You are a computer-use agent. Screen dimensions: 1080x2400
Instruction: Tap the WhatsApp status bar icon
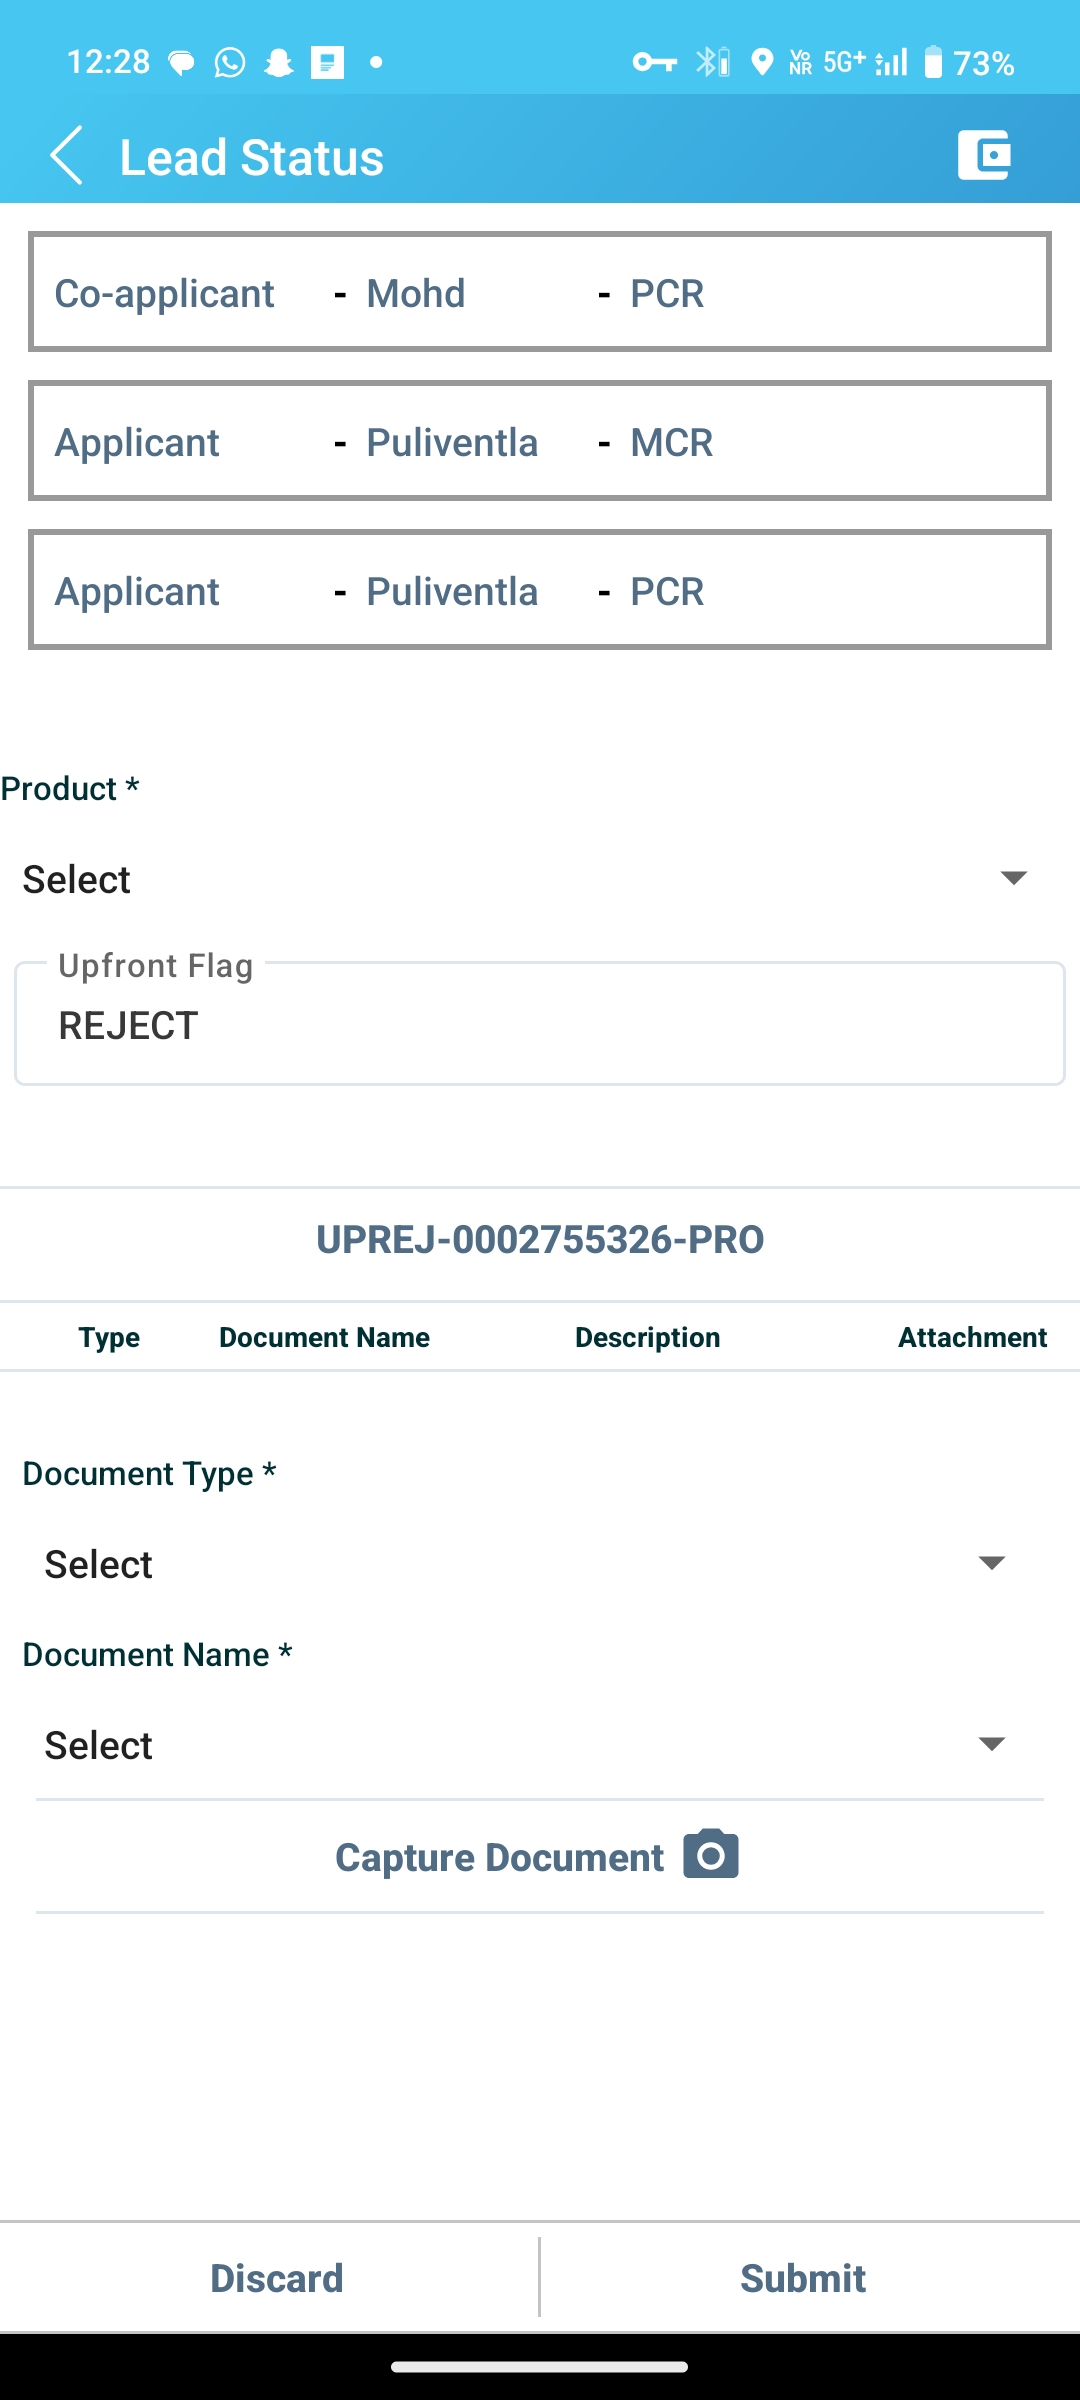click(230, 63)
